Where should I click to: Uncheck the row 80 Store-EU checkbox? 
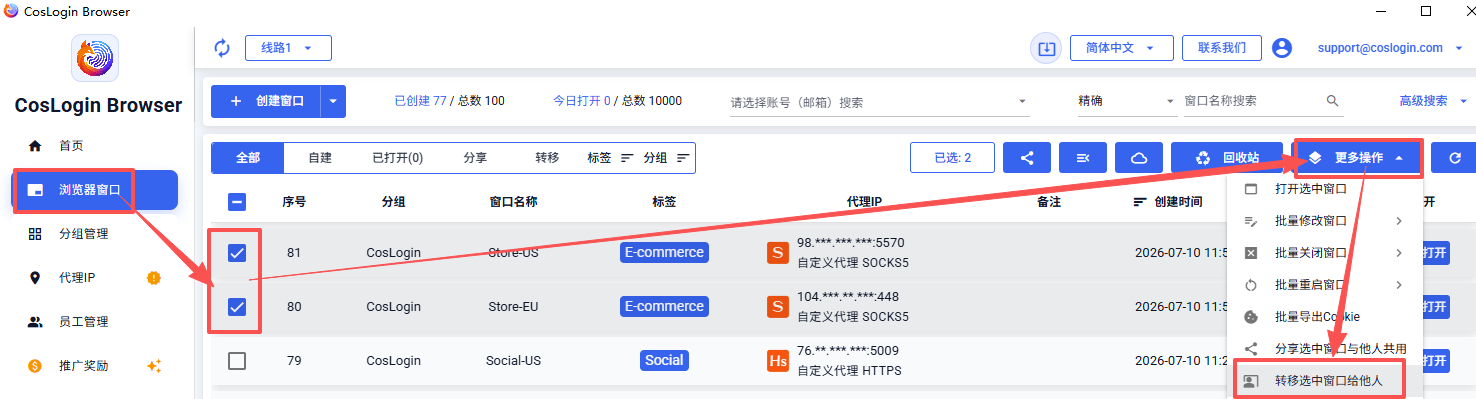[x=237, y=307]
